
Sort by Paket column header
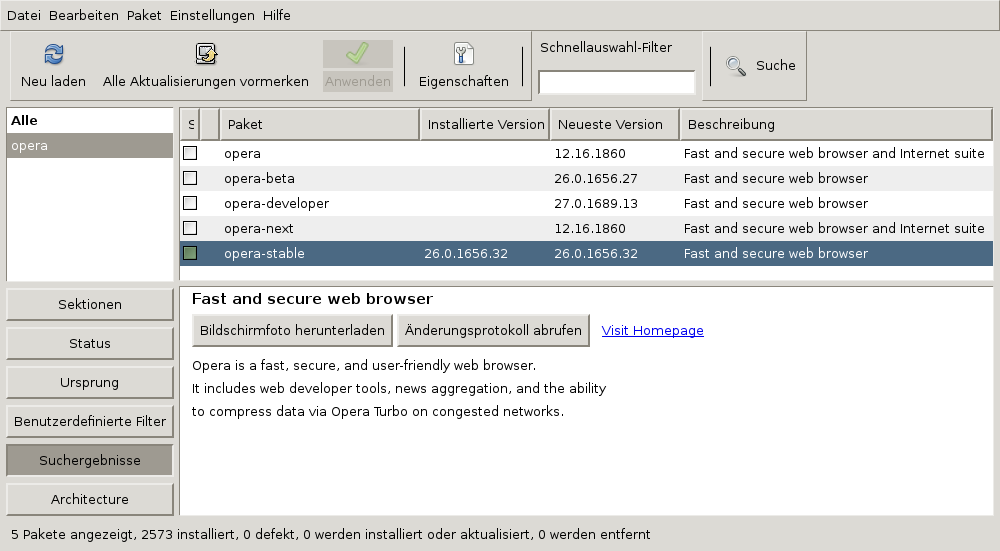319,124
